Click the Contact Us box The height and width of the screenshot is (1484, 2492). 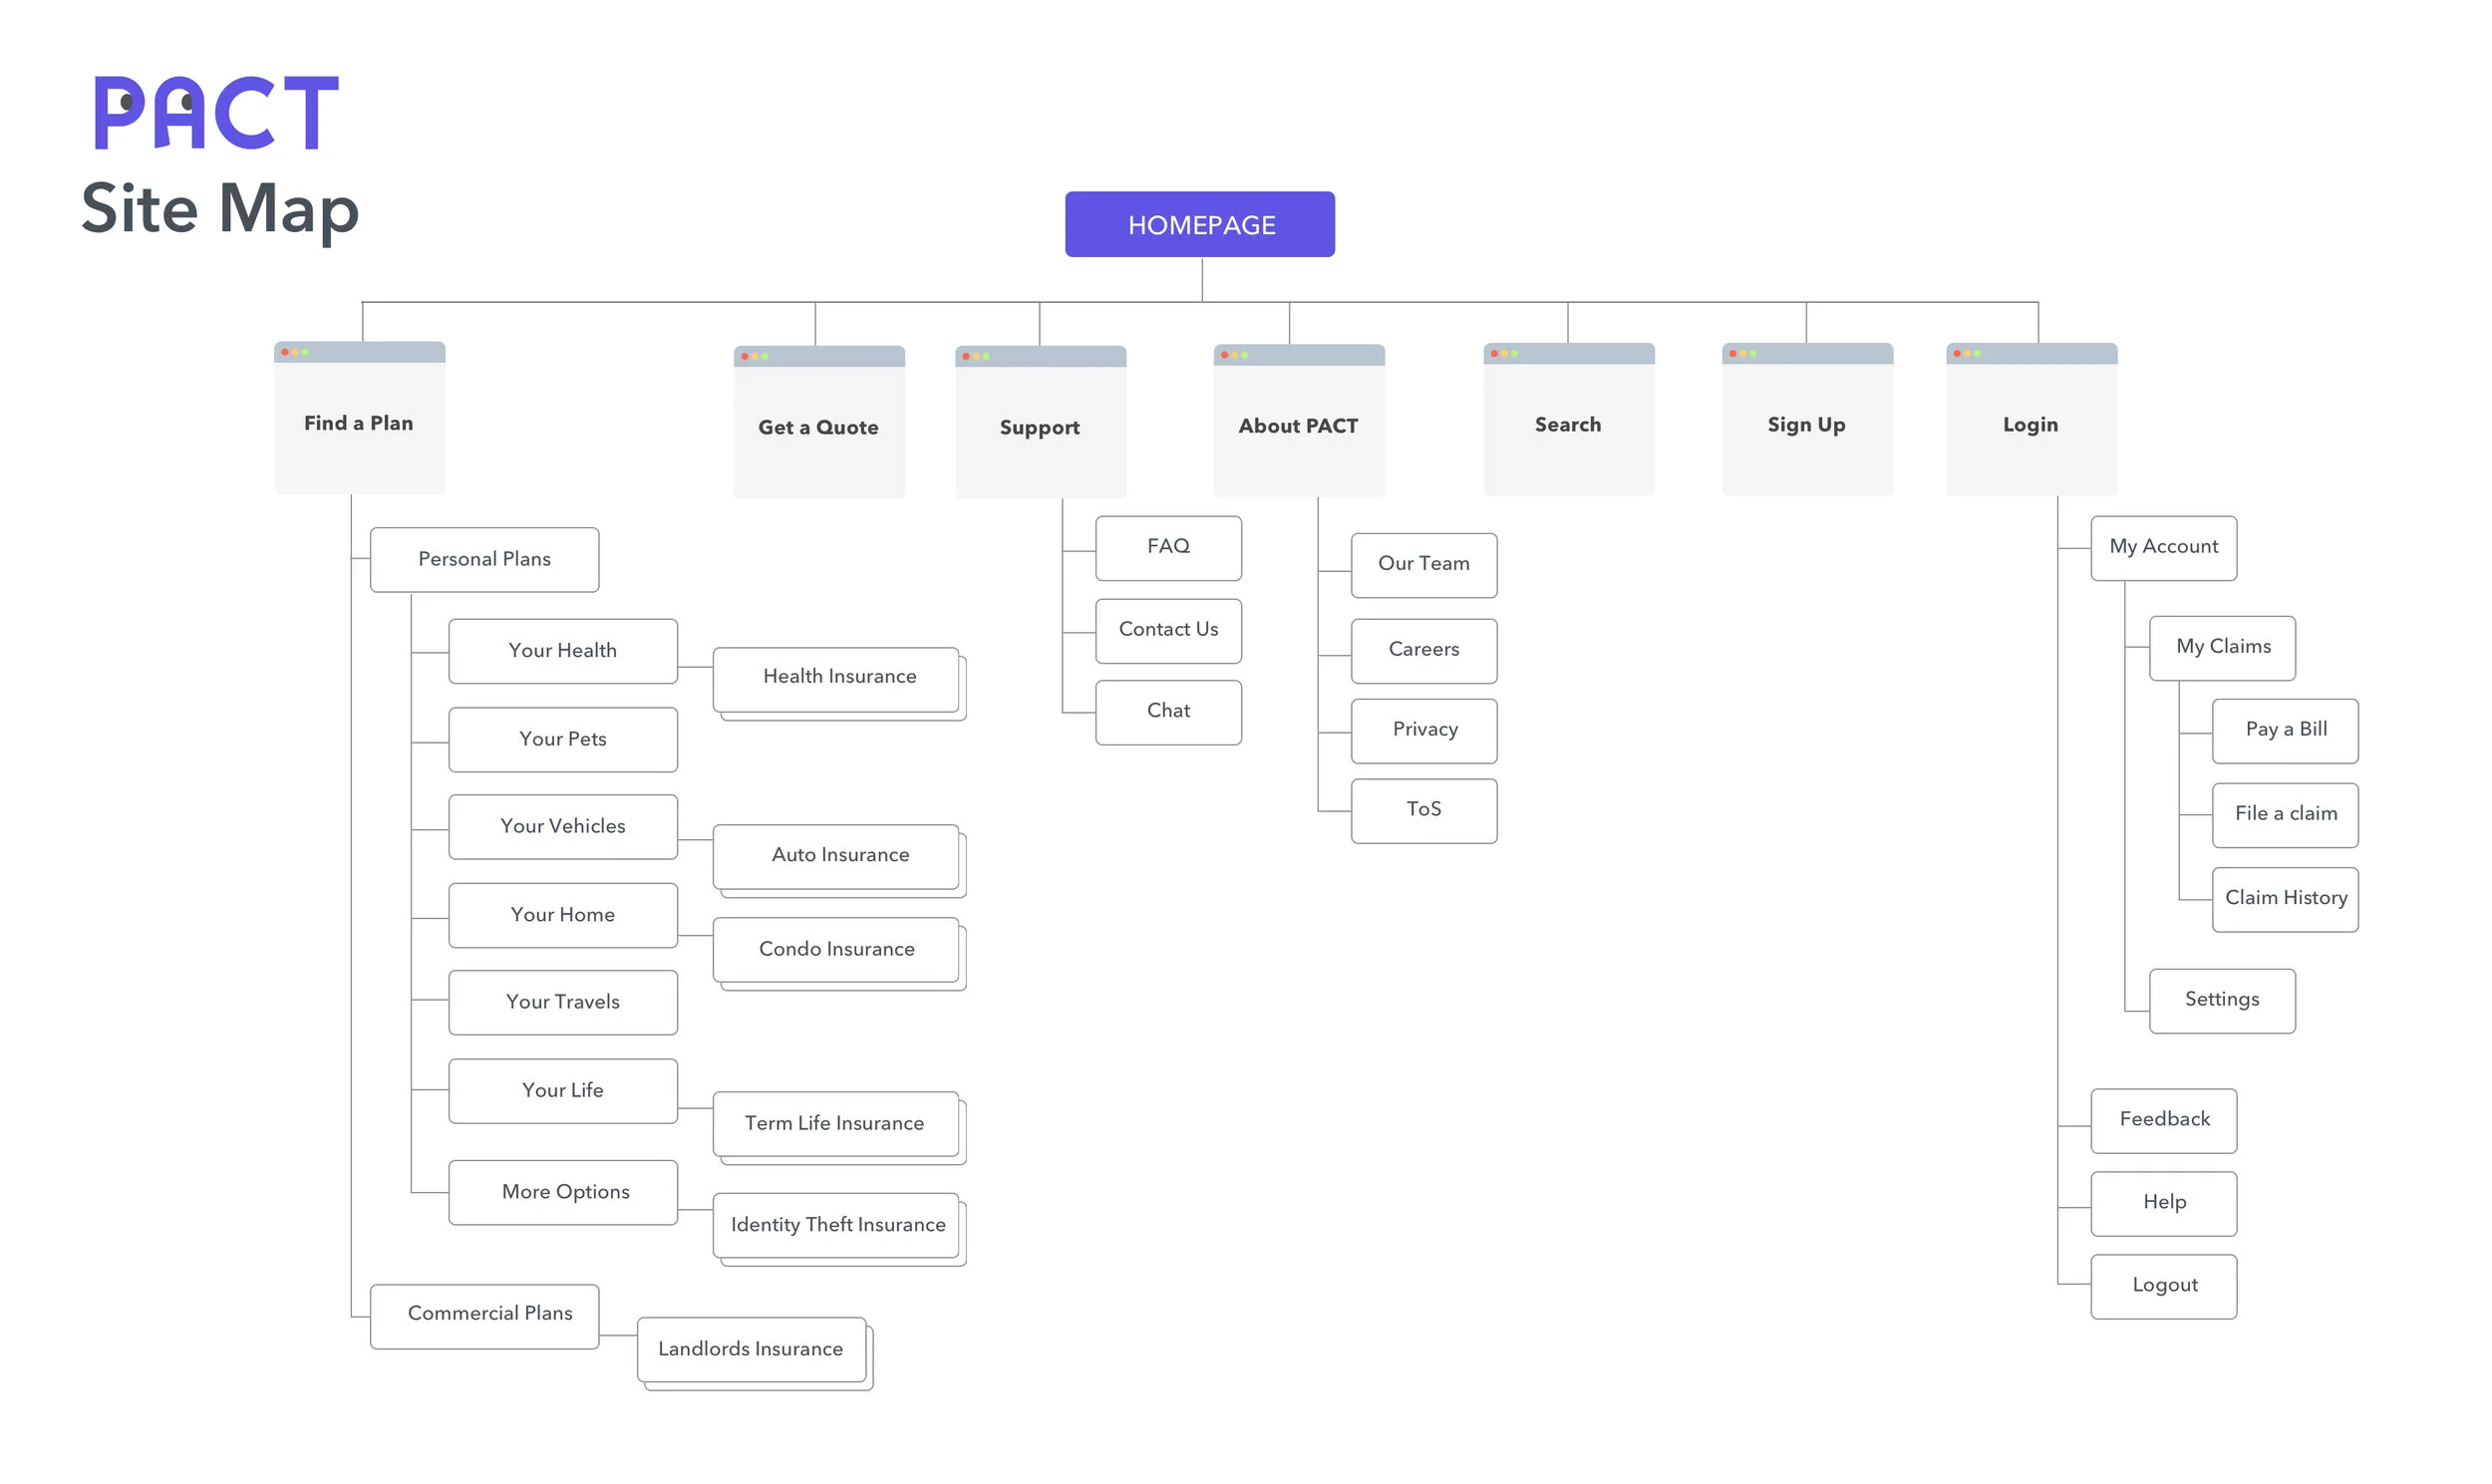[x=1168, y=630]
